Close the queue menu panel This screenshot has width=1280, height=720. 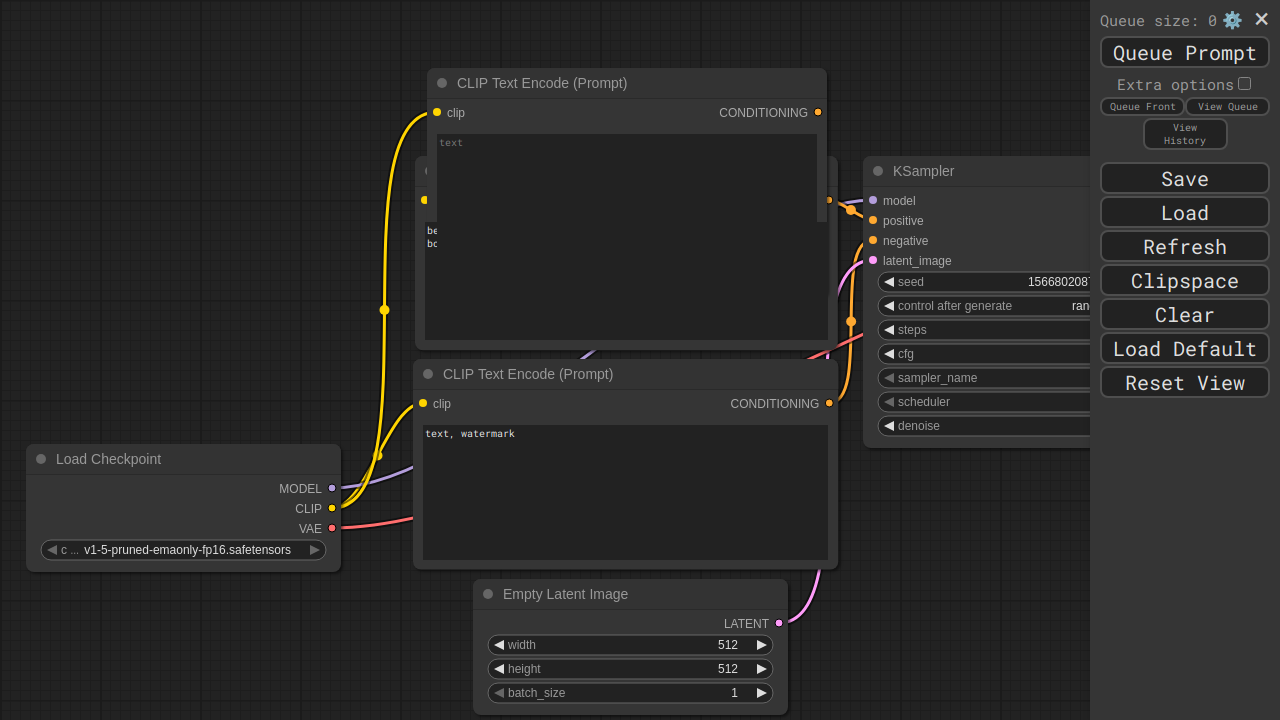pos(1261,19)
